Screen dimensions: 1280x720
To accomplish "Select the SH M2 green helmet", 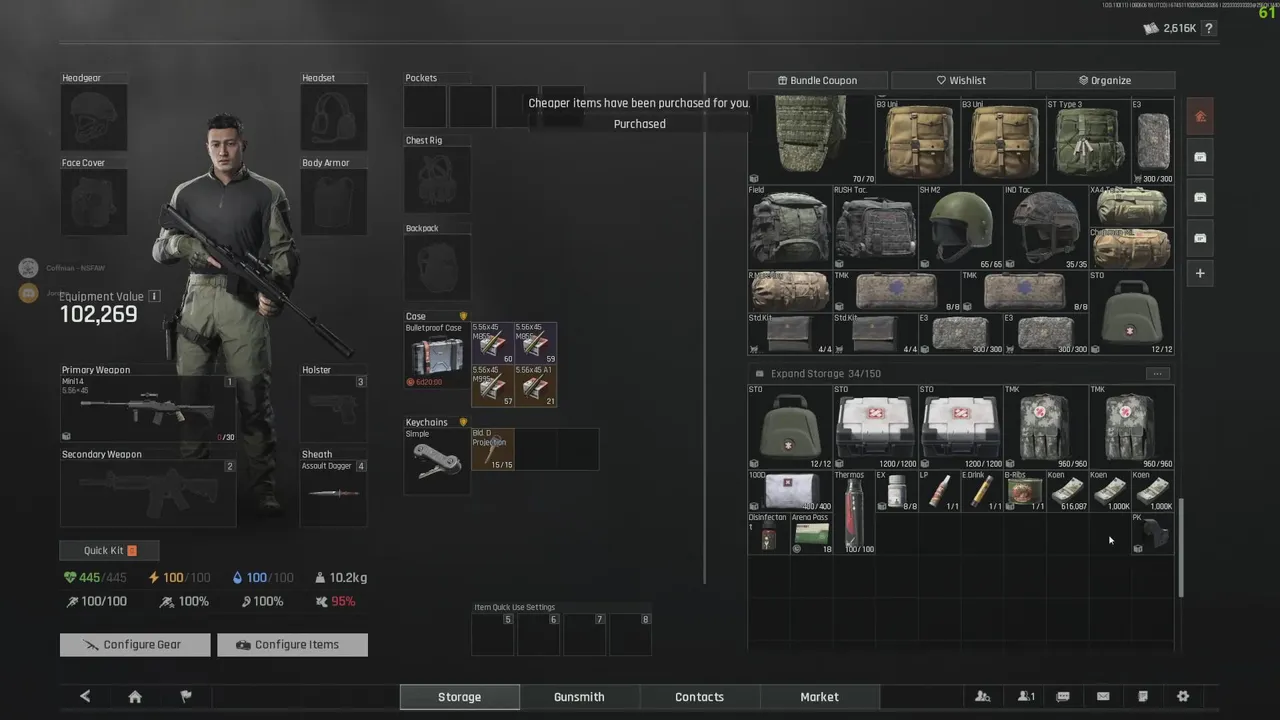I will [x=961, y=227].
